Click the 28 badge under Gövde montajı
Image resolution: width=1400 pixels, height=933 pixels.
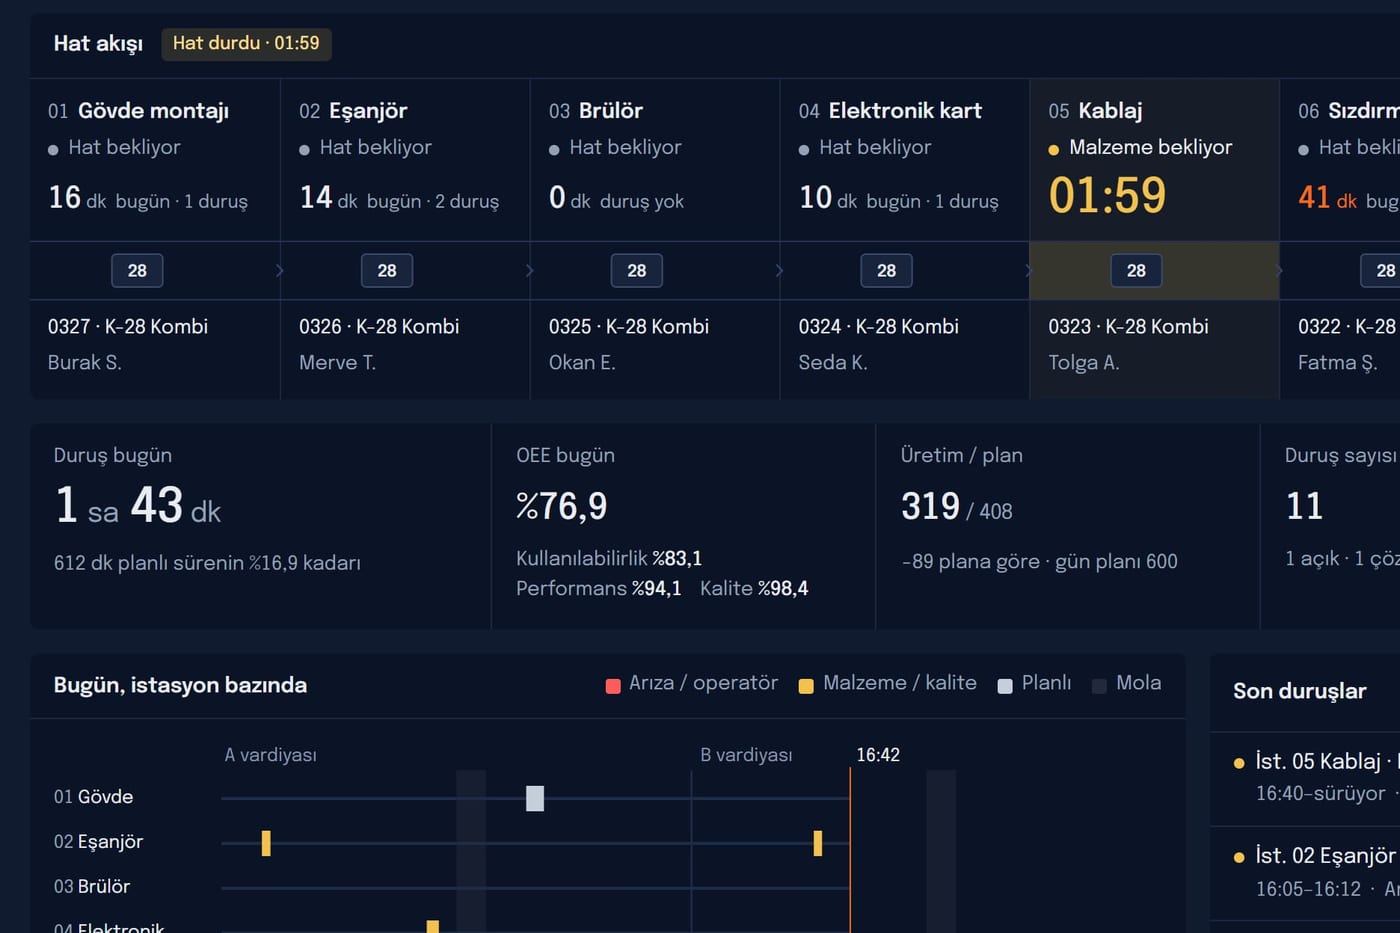click(x=137, y=270)
